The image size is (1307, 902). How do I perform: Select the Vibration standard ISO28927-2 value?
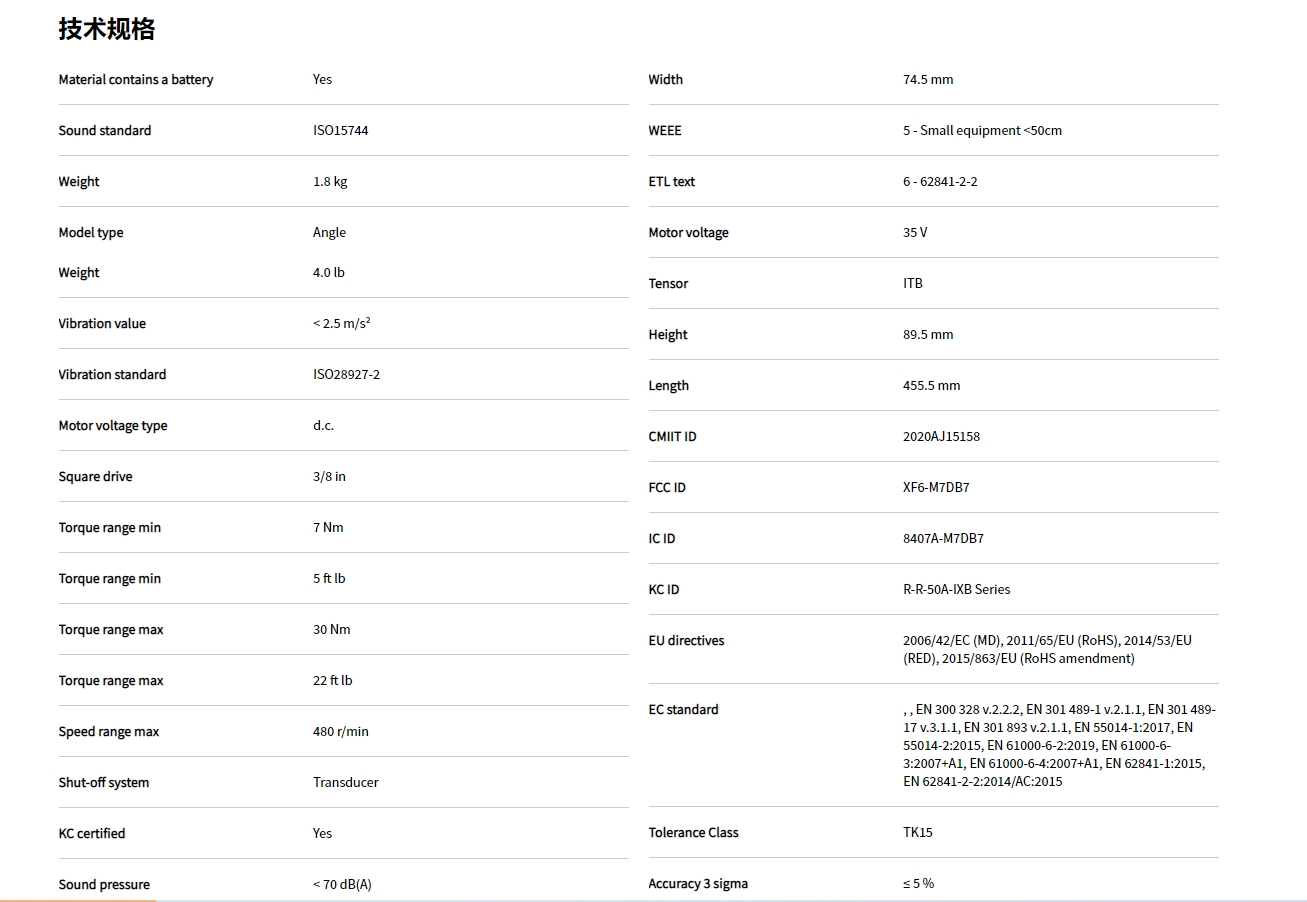tap(346, 375)
